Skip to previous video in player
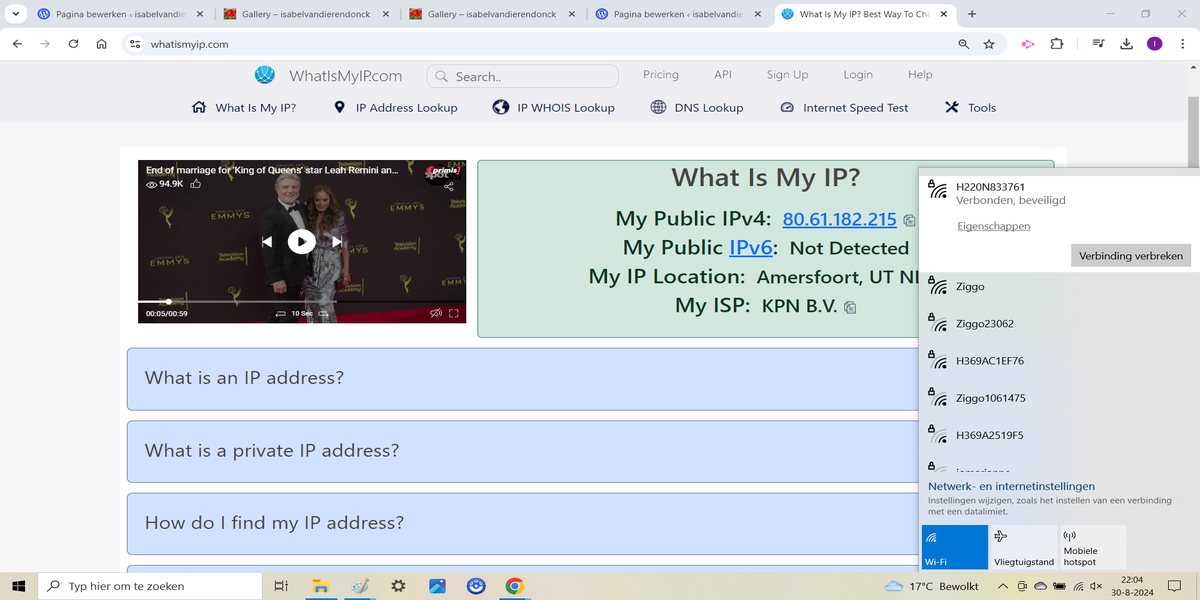Viewport: 1200px width, 600px height. [x=267, y=241]
